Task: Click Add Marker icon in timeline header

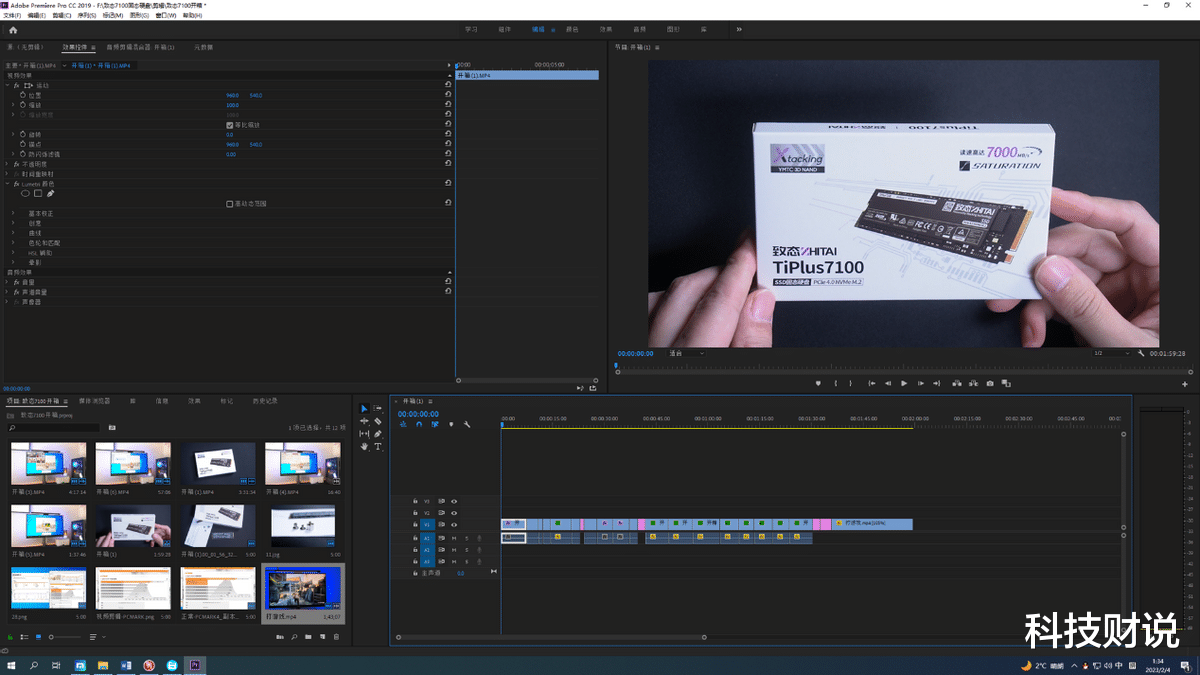Action: (x=451, y=424)
